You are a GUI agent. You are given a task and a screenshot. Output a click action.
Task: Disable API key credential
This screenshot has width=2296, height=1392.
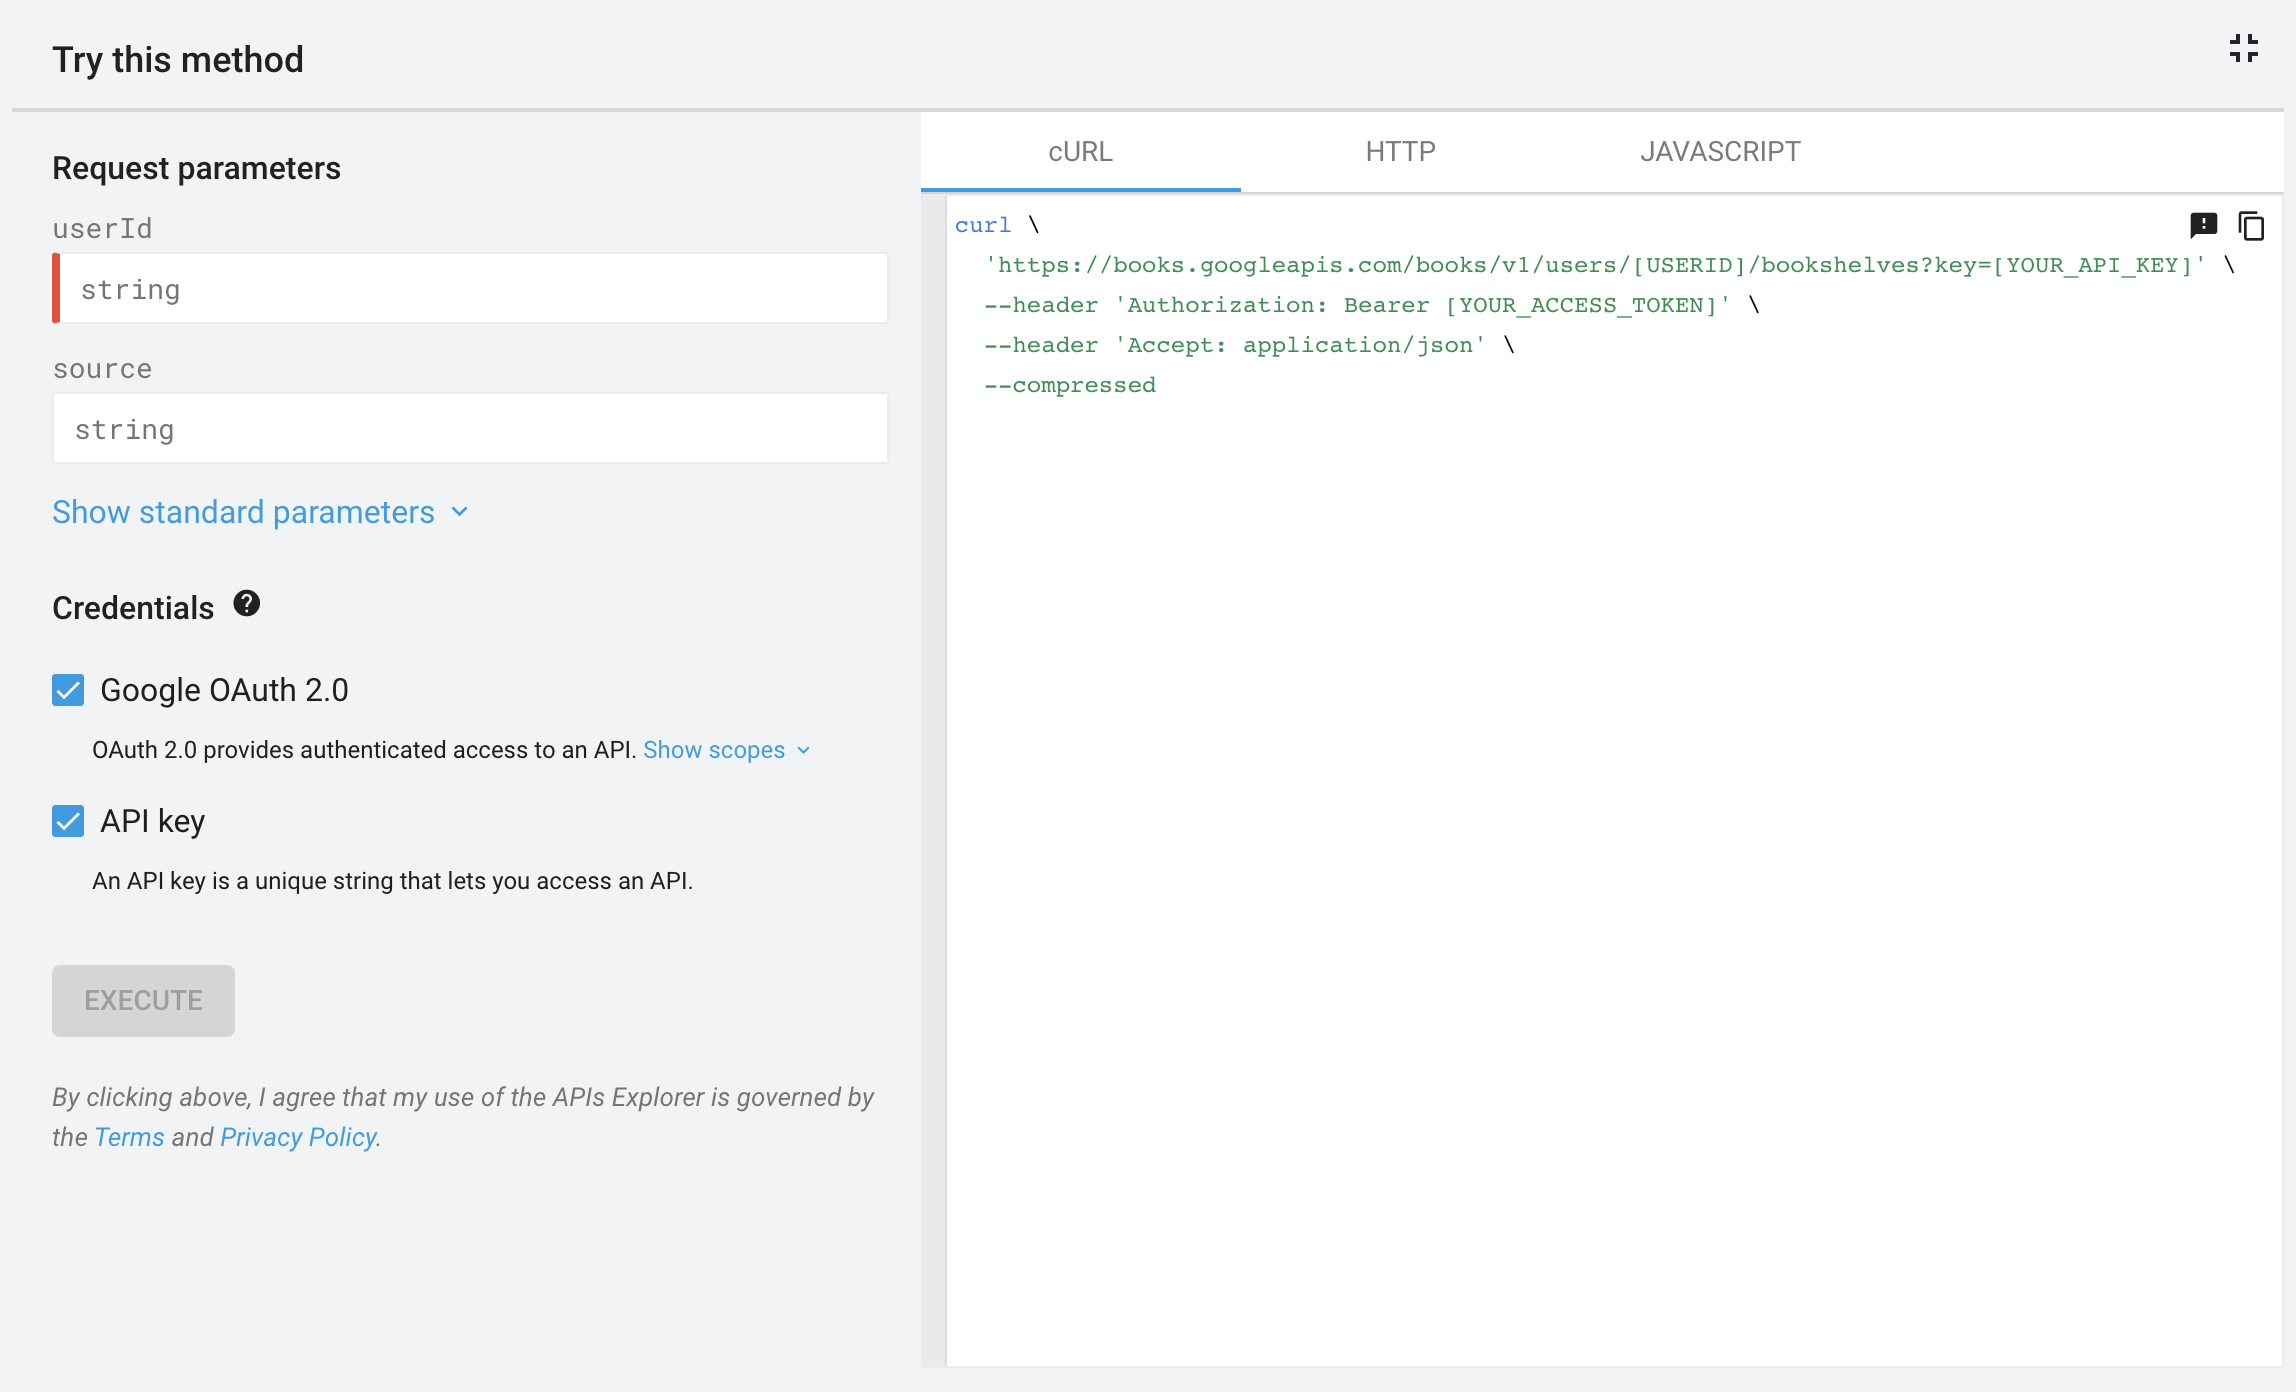pos(67,821)
